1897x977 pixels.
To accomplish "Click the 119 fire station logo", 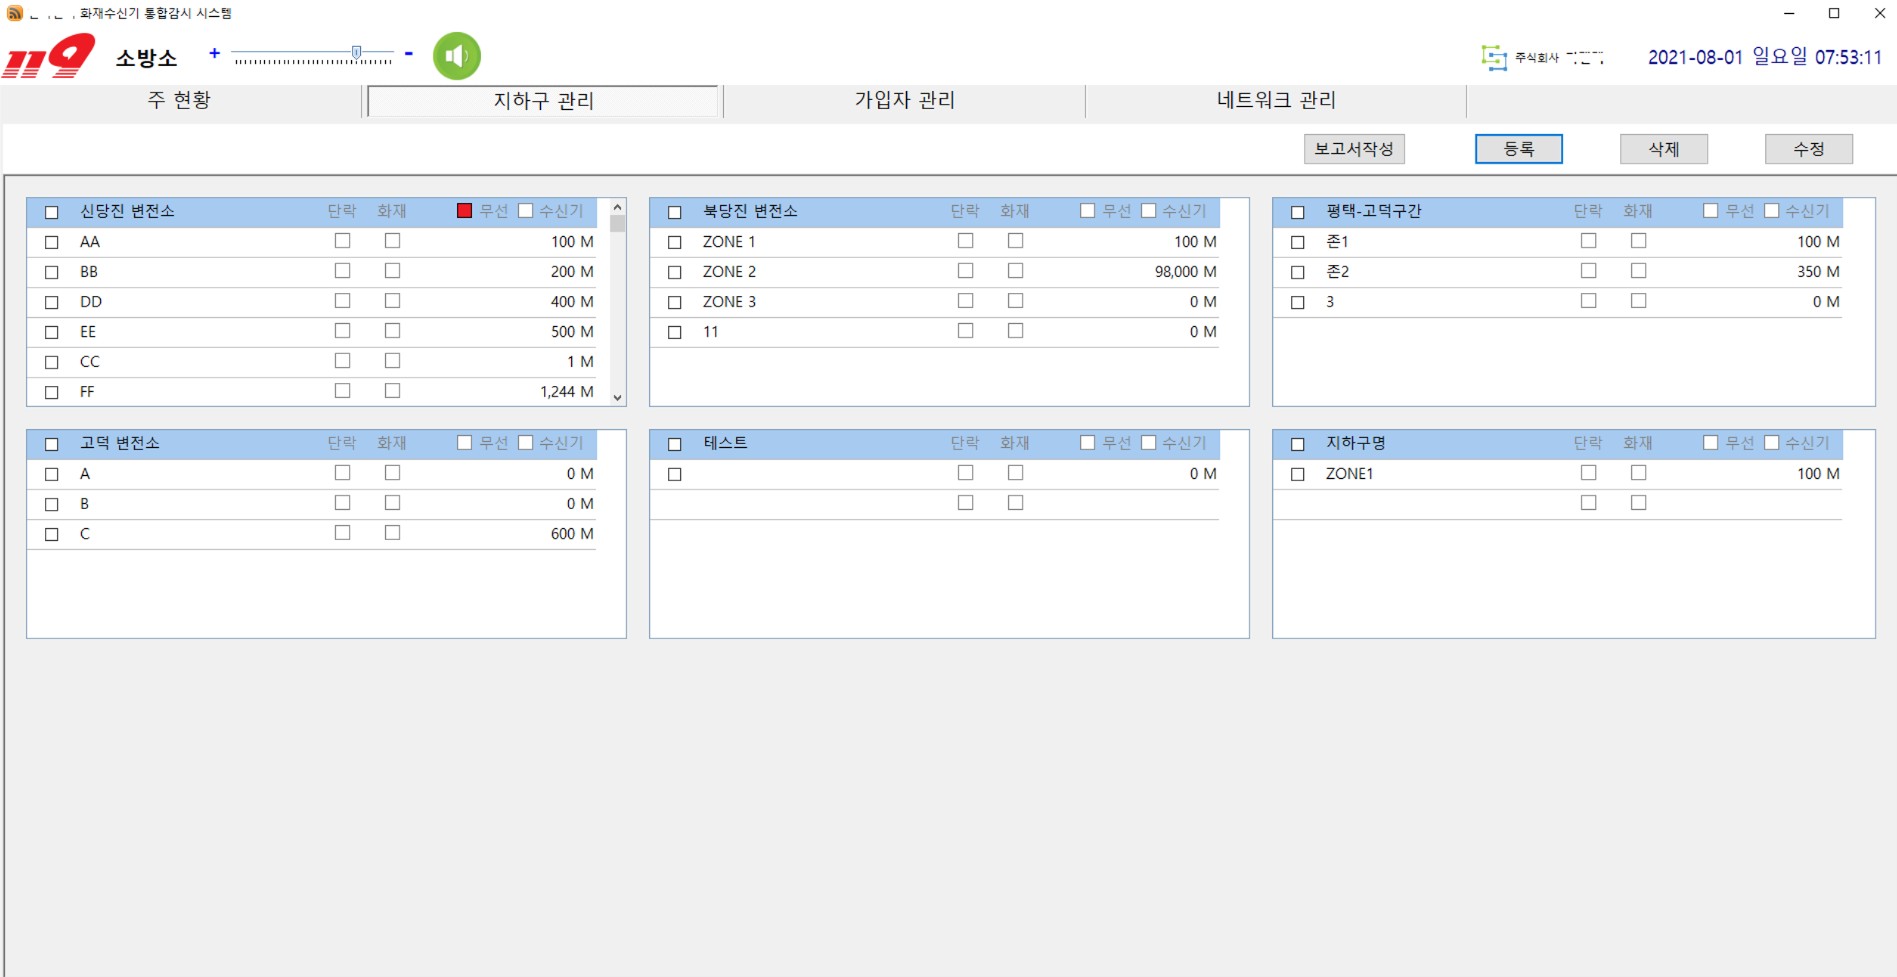I will [x=50, y=56].
